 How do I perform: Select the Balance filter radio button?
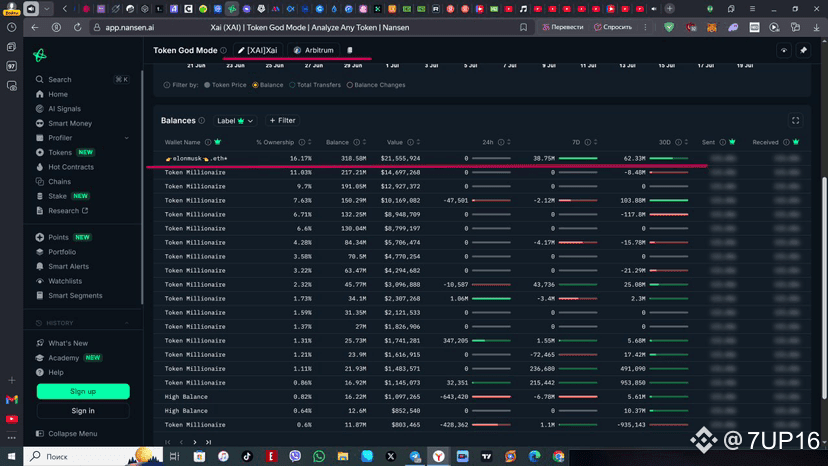255,85
